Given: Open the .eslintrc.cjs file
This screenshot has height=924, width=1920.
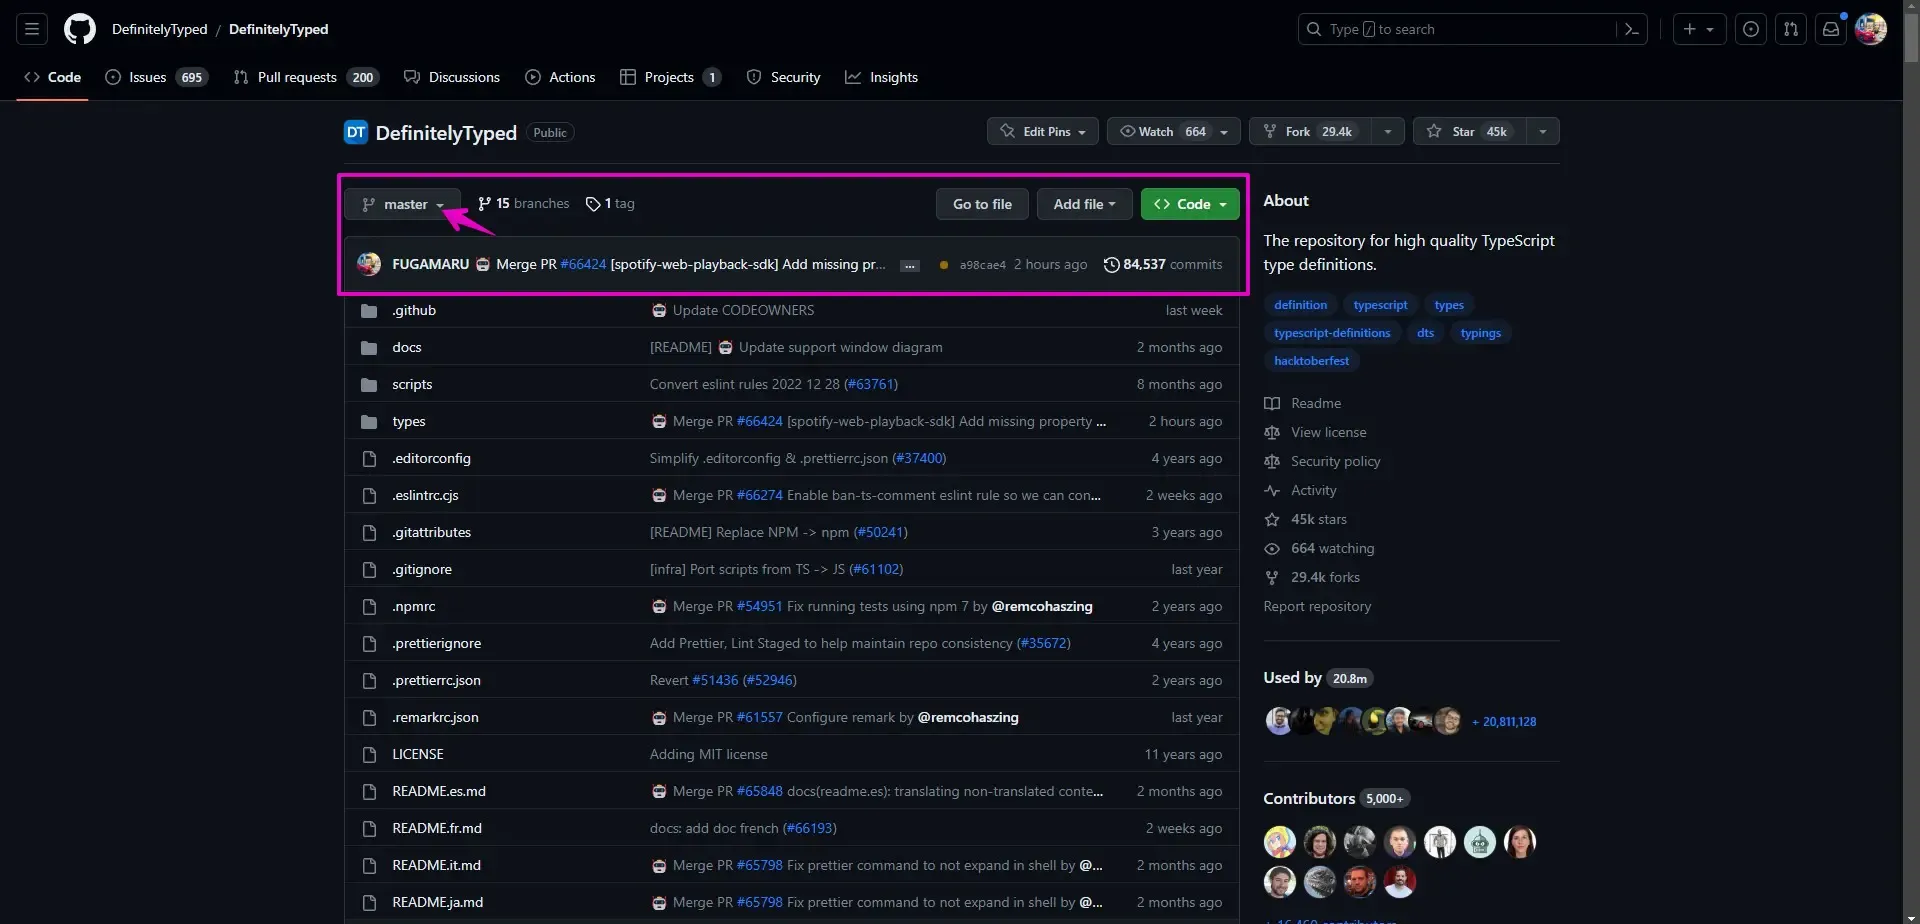Looking at the screenshot, I should (x=425, y=495).
